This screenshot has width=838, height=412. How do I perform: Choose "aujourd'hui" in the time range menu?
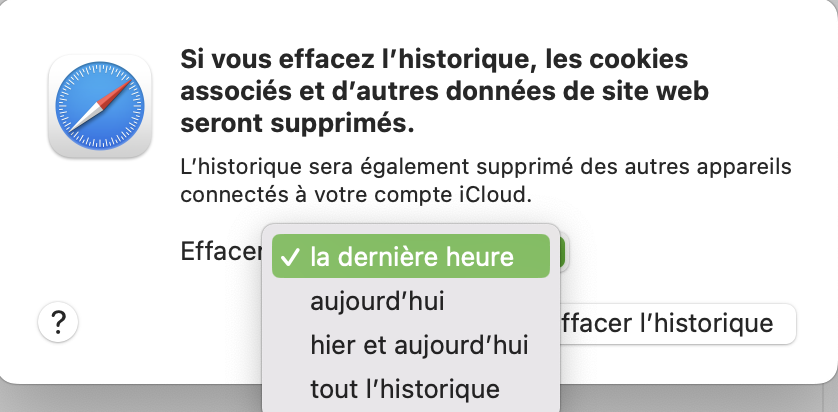click(x=377, y=301)
